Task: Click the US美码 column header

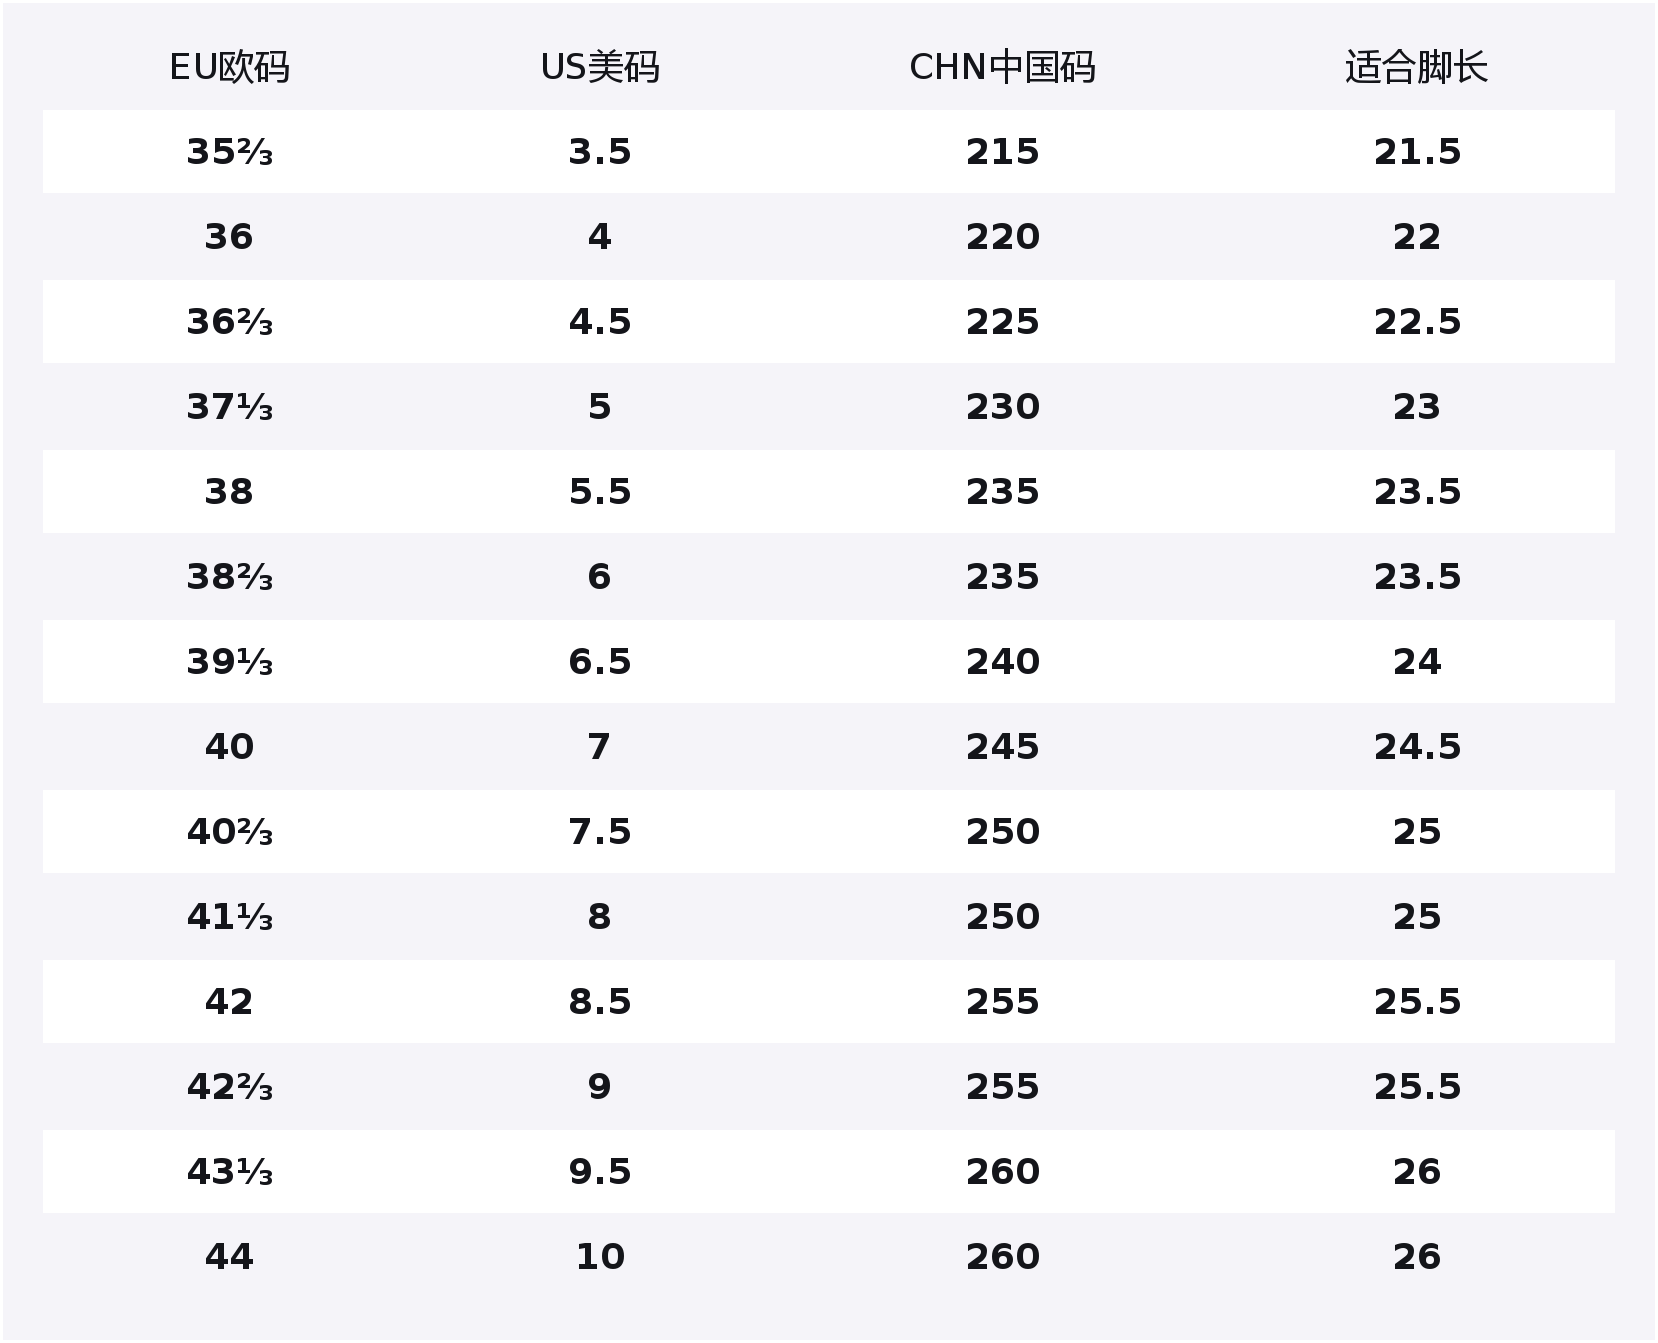Action: (600, 67)
